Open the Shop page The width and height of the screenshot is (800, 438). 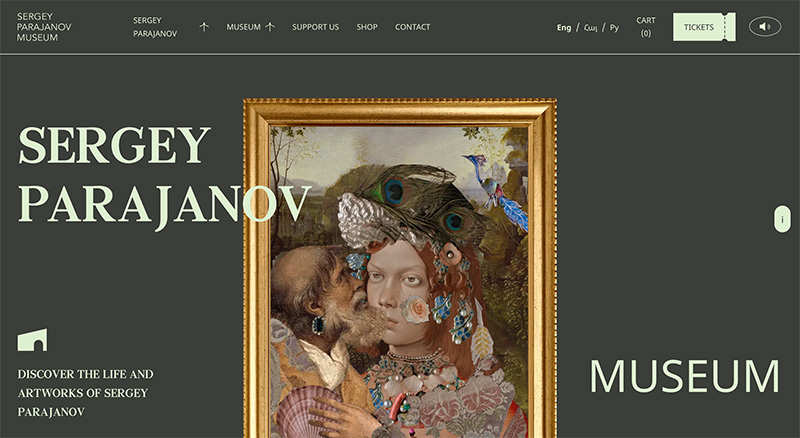point(367,27)
